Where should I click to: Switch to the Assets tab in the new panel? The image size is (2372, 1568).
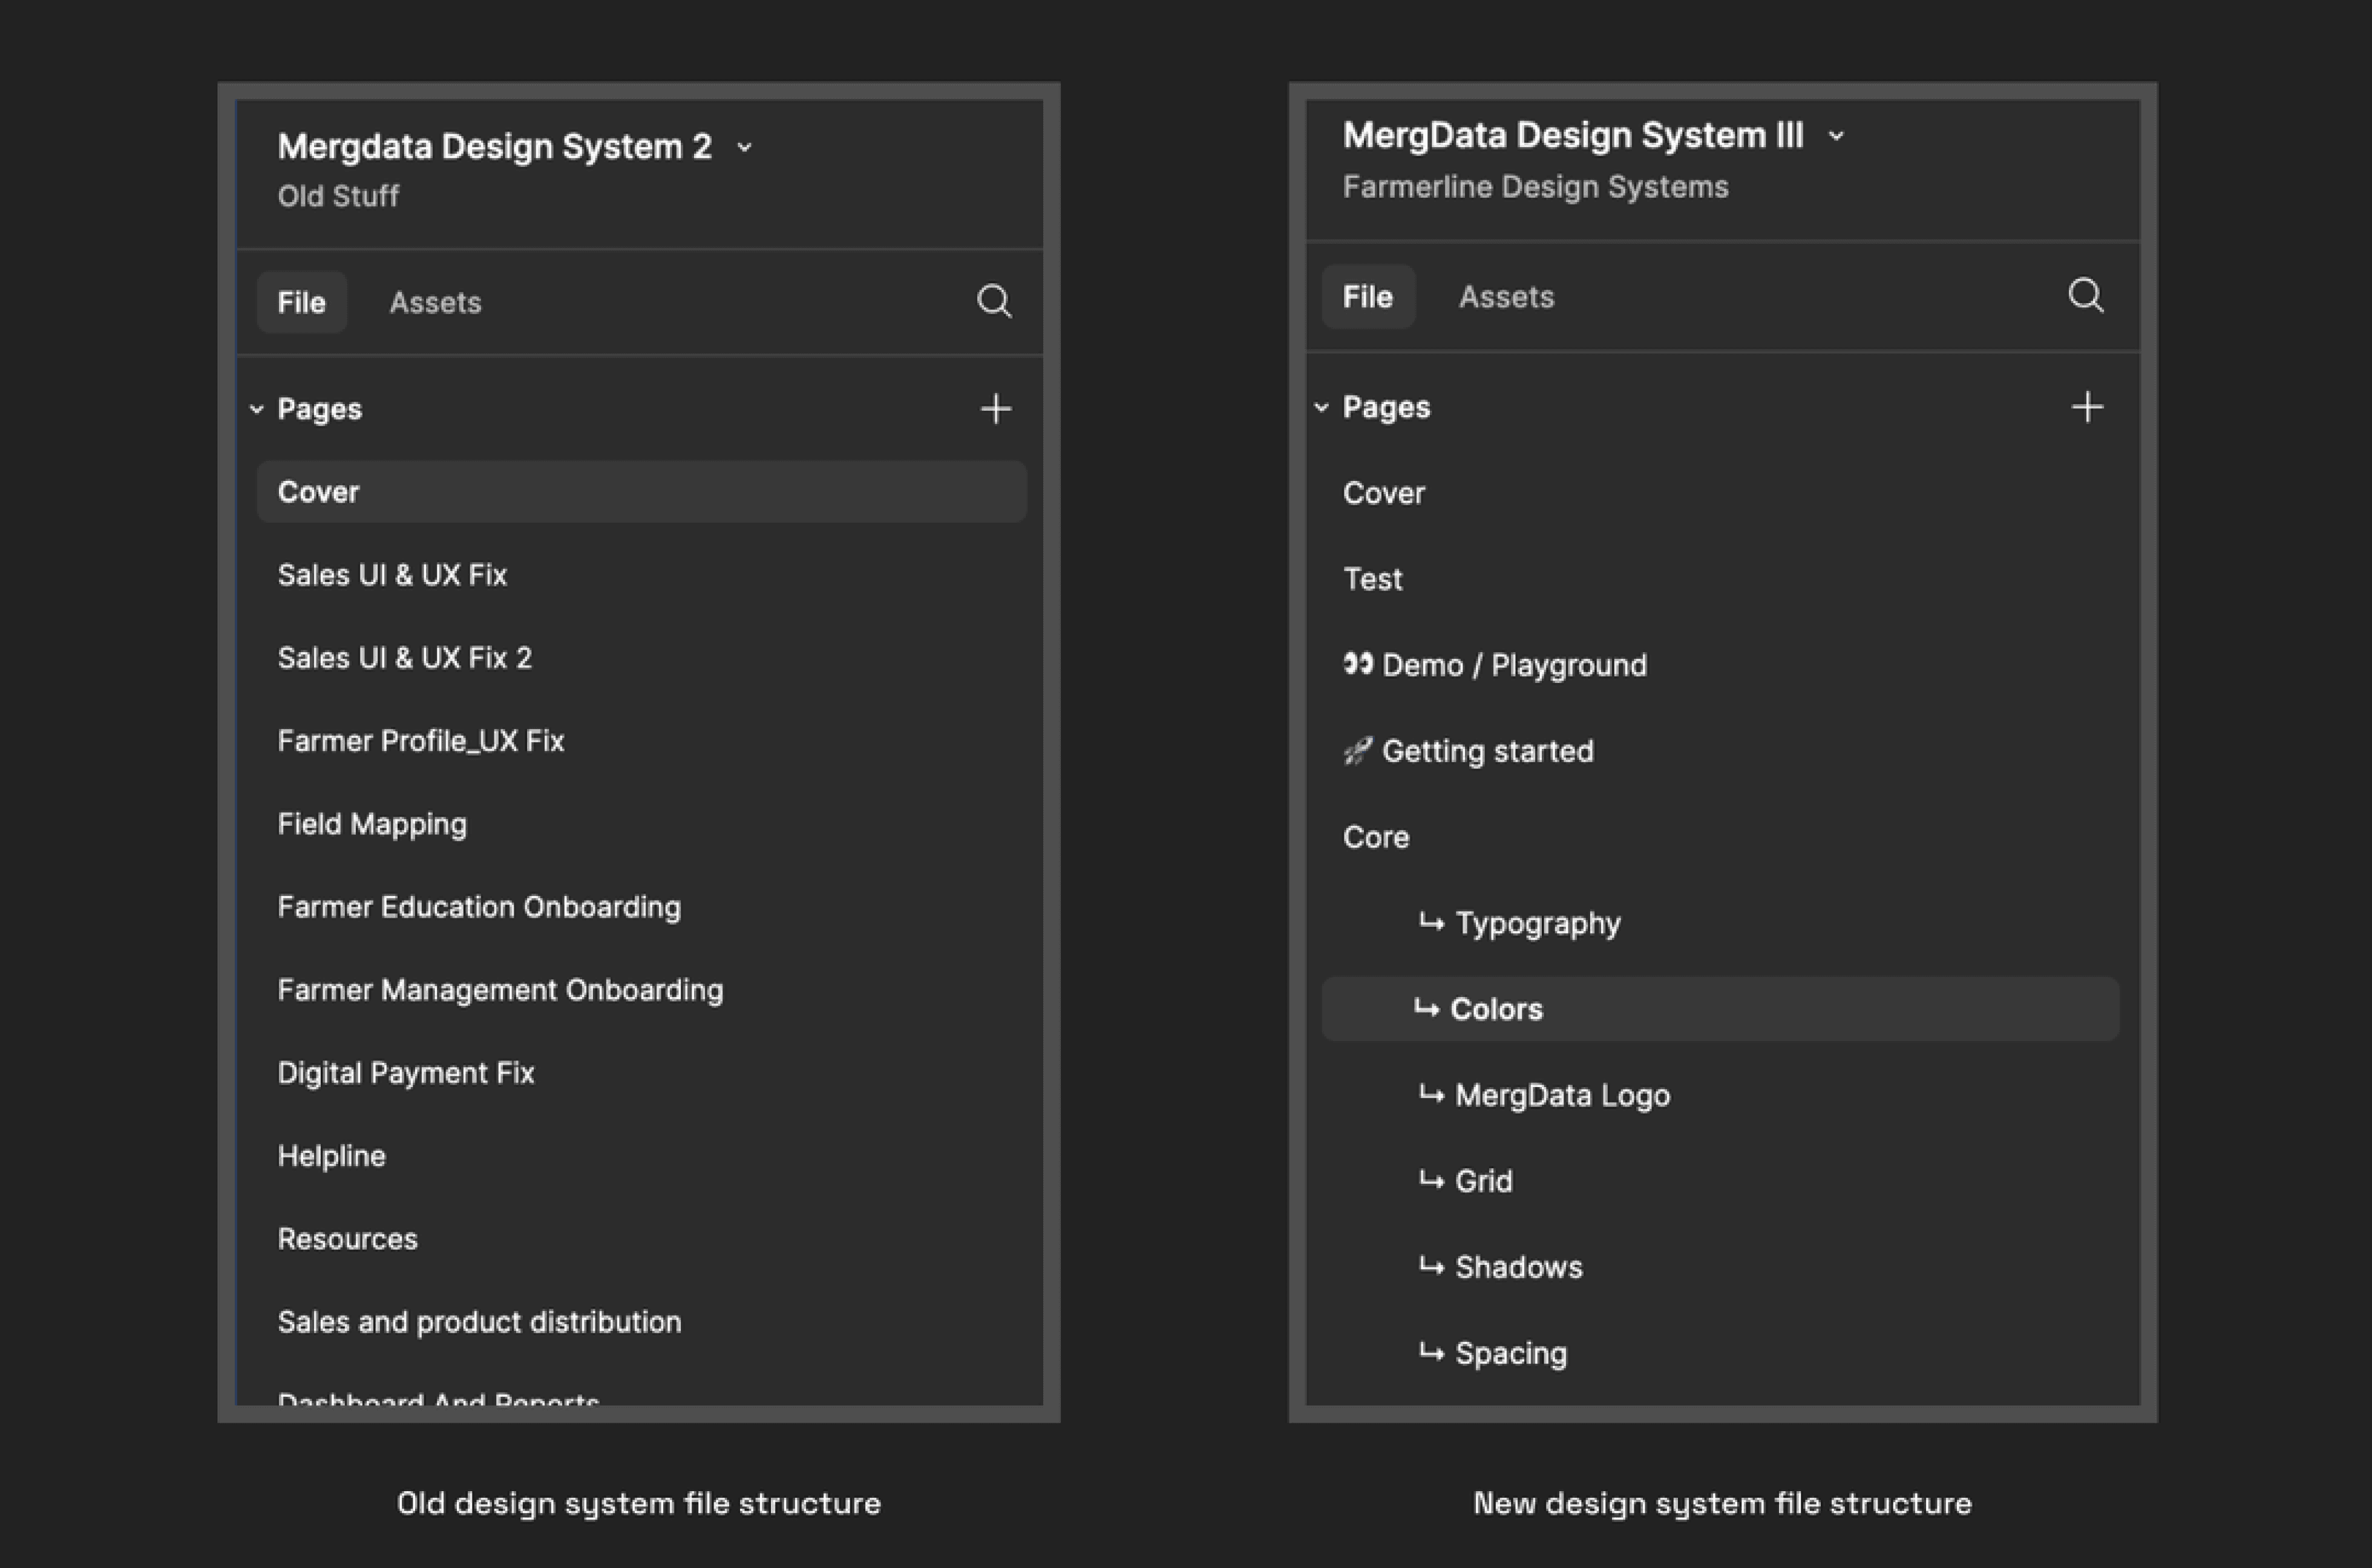coord(1506,296)
